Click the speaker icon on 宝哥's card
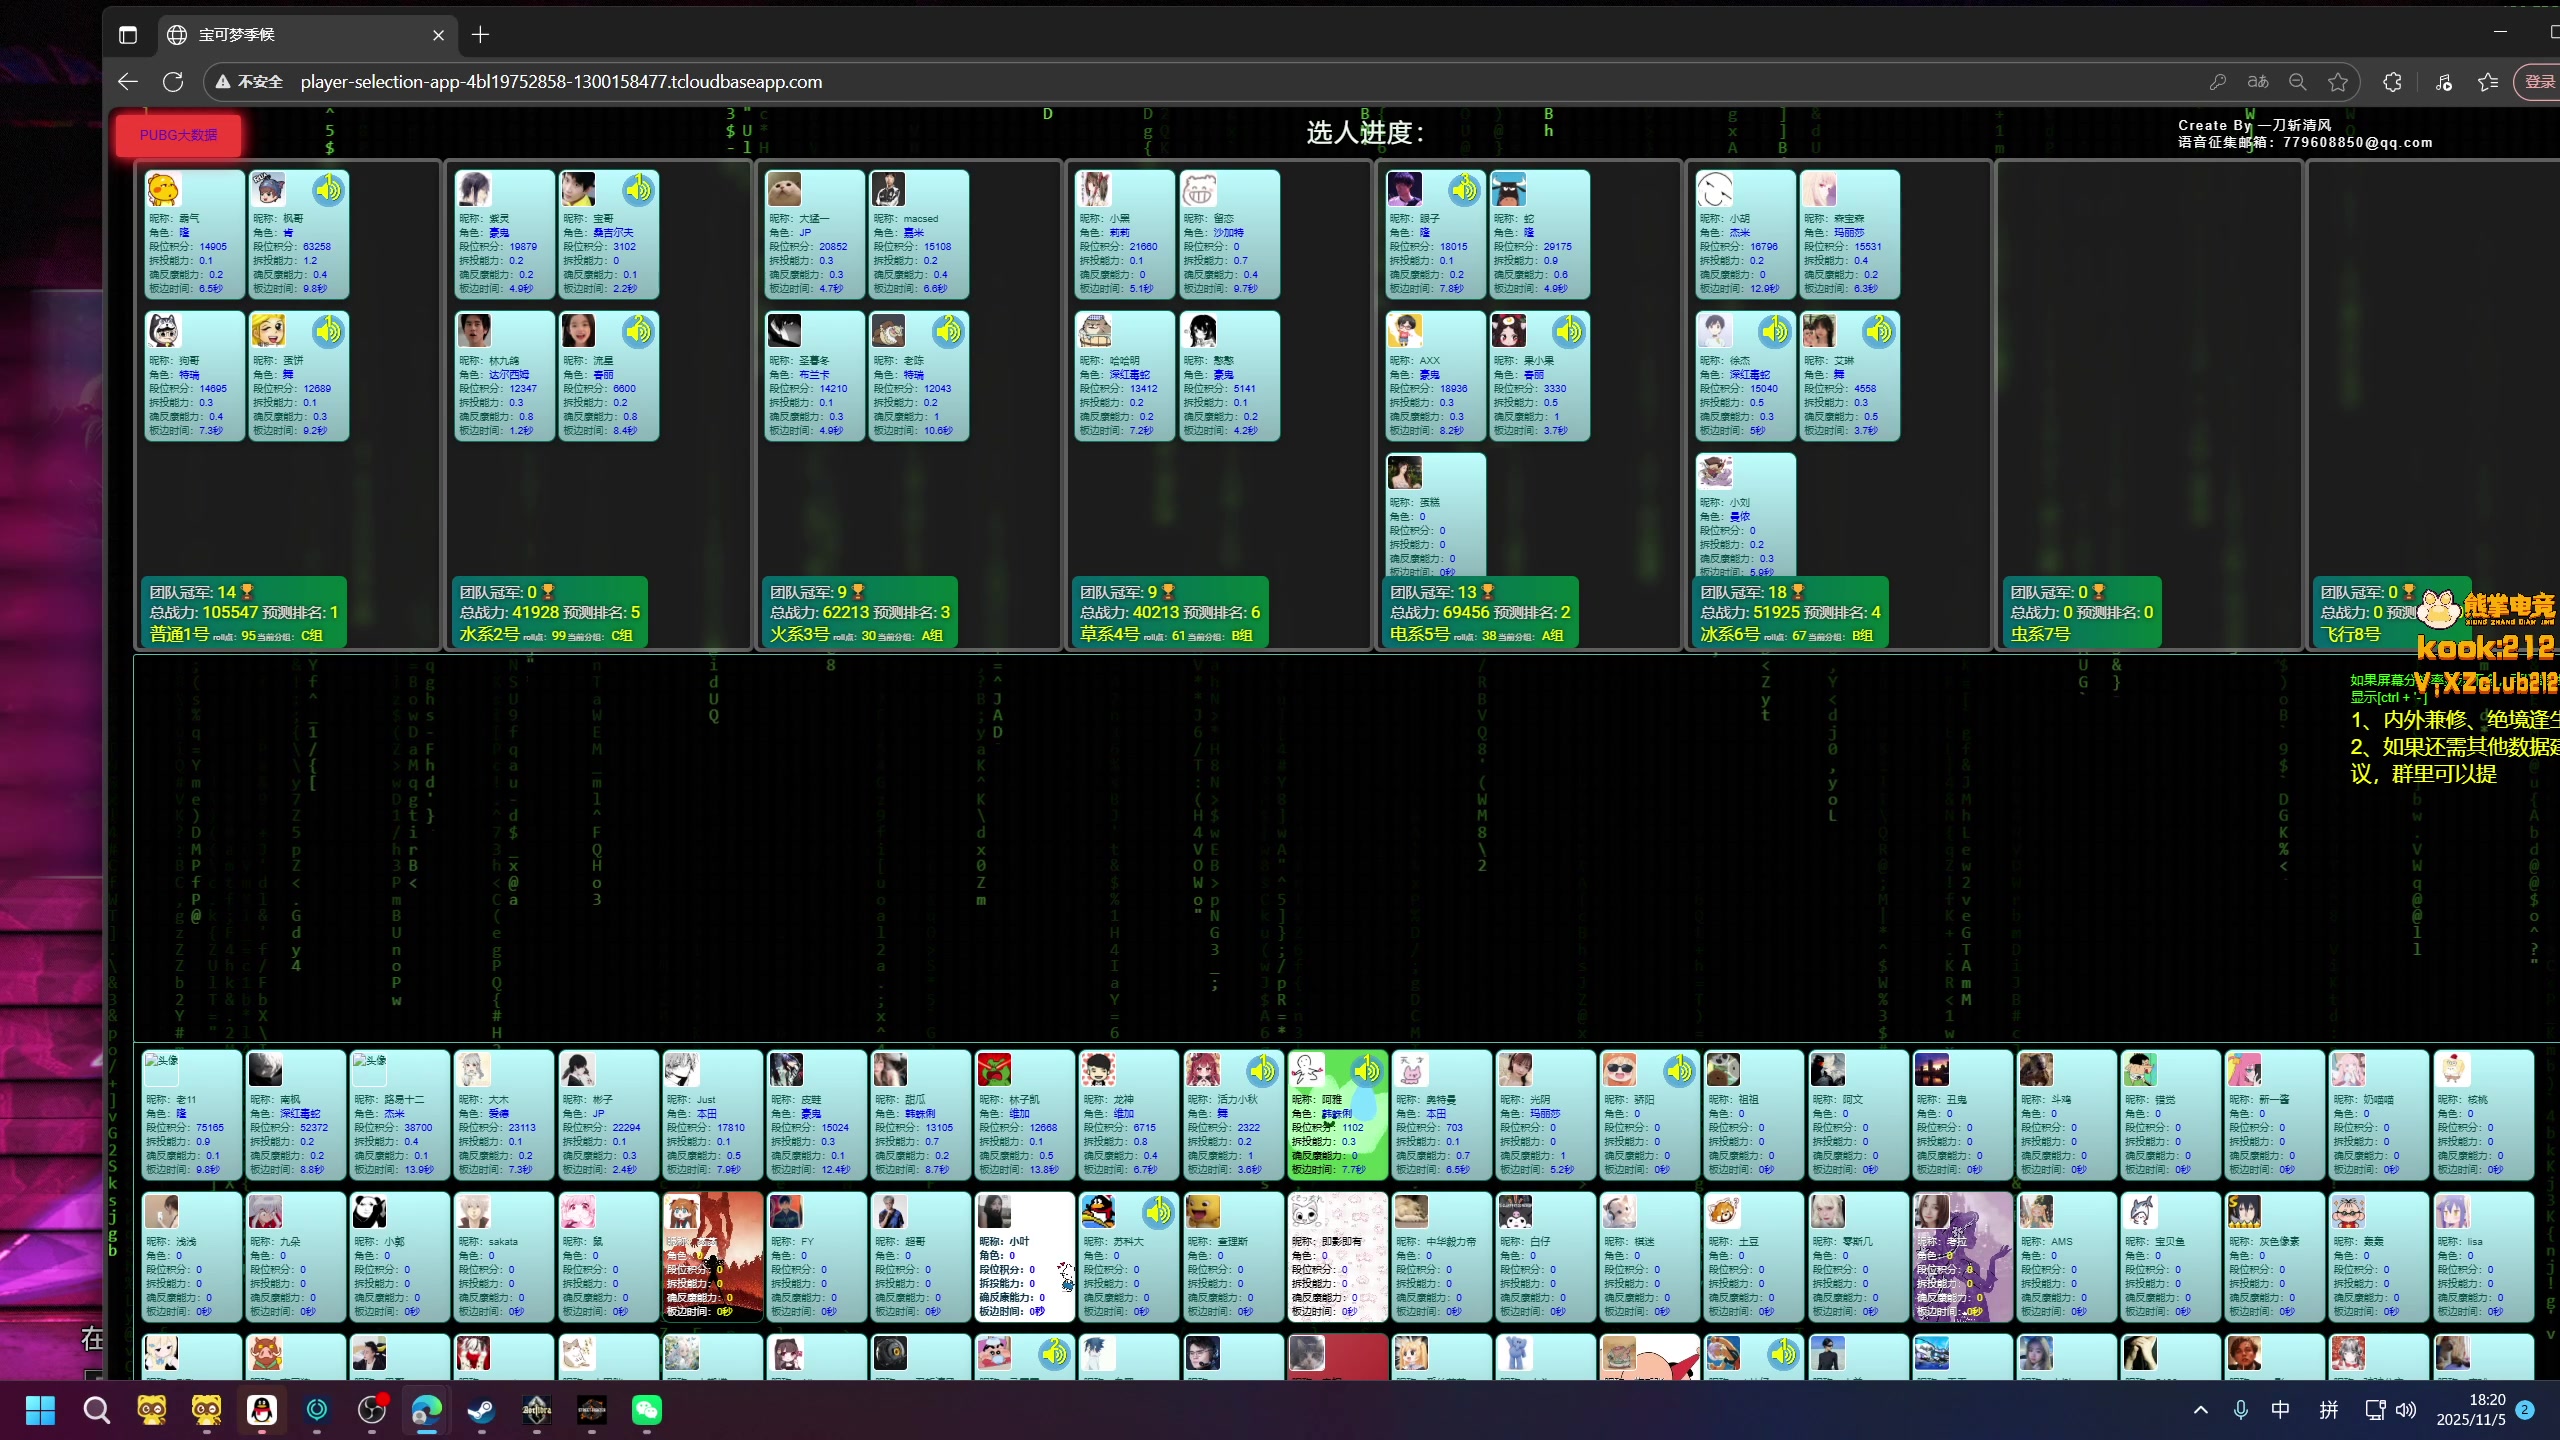Screen dimensions: 2560x1440 (638, 189)
